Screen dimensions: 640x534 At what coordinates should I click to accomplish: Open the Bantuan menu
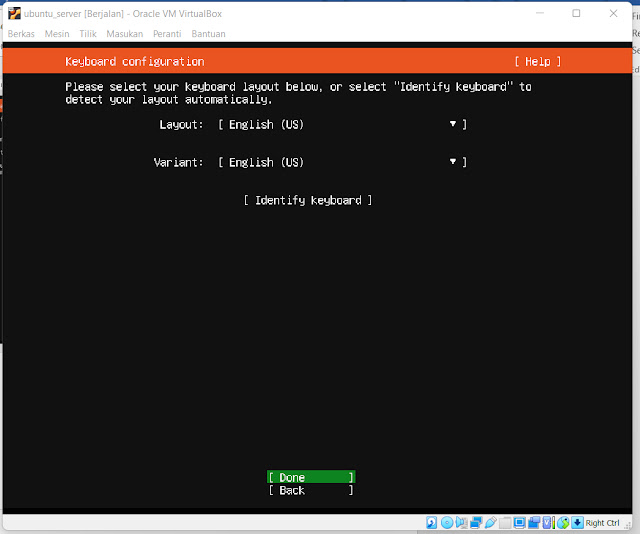tap(208, 34)
